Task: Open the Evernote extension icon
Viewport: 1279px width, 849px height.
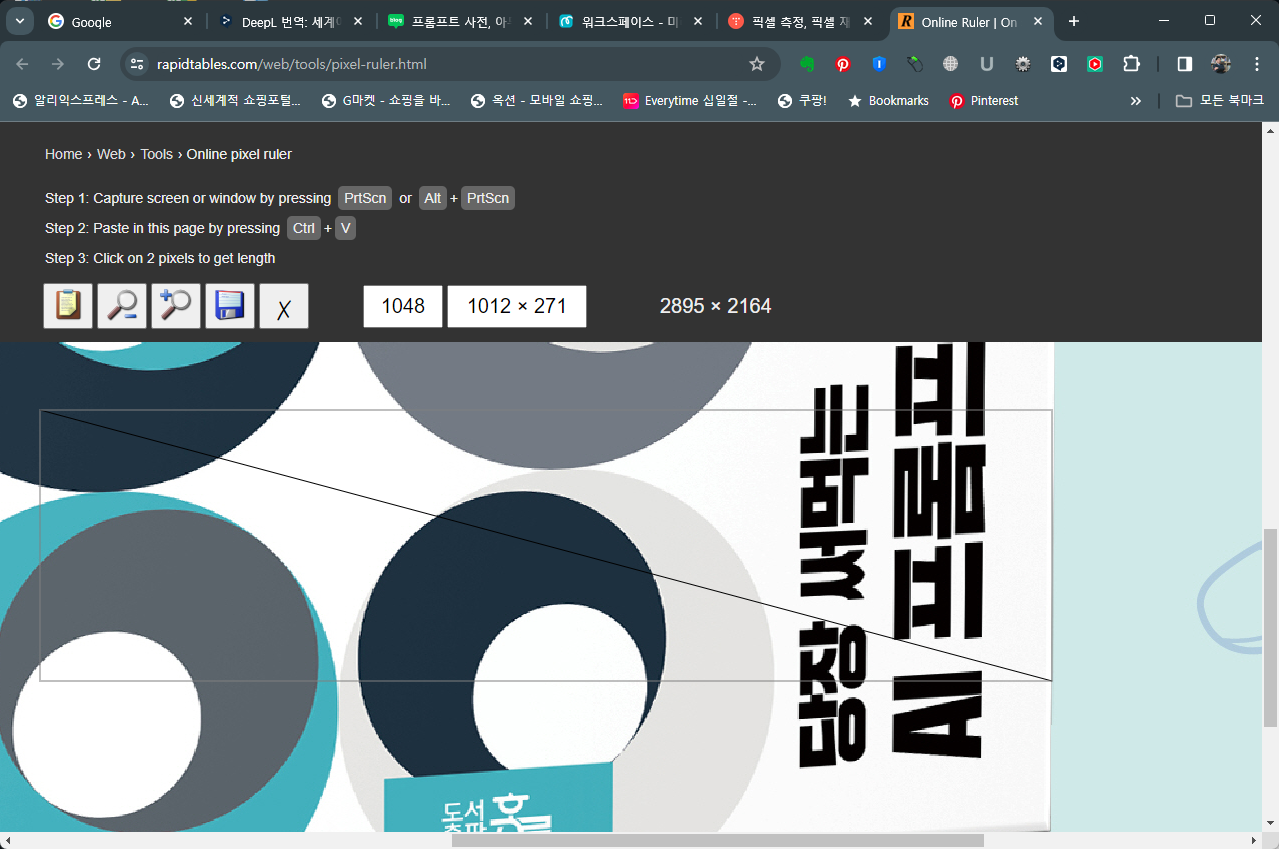Action: point(807,64)
